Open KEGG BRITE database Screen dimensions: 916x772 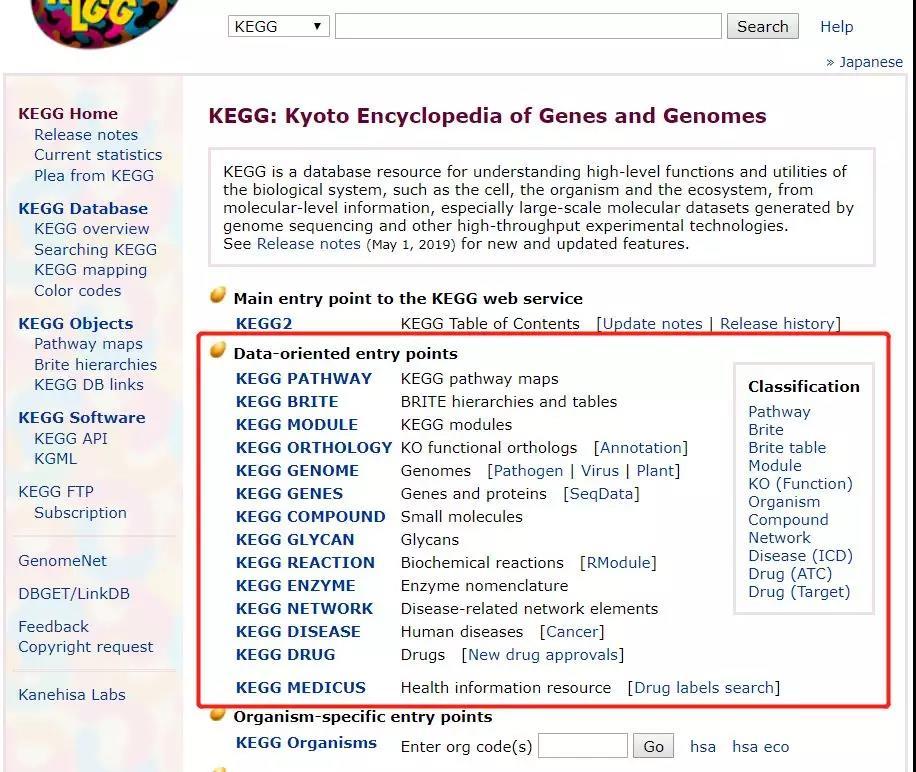click(287, 402)
